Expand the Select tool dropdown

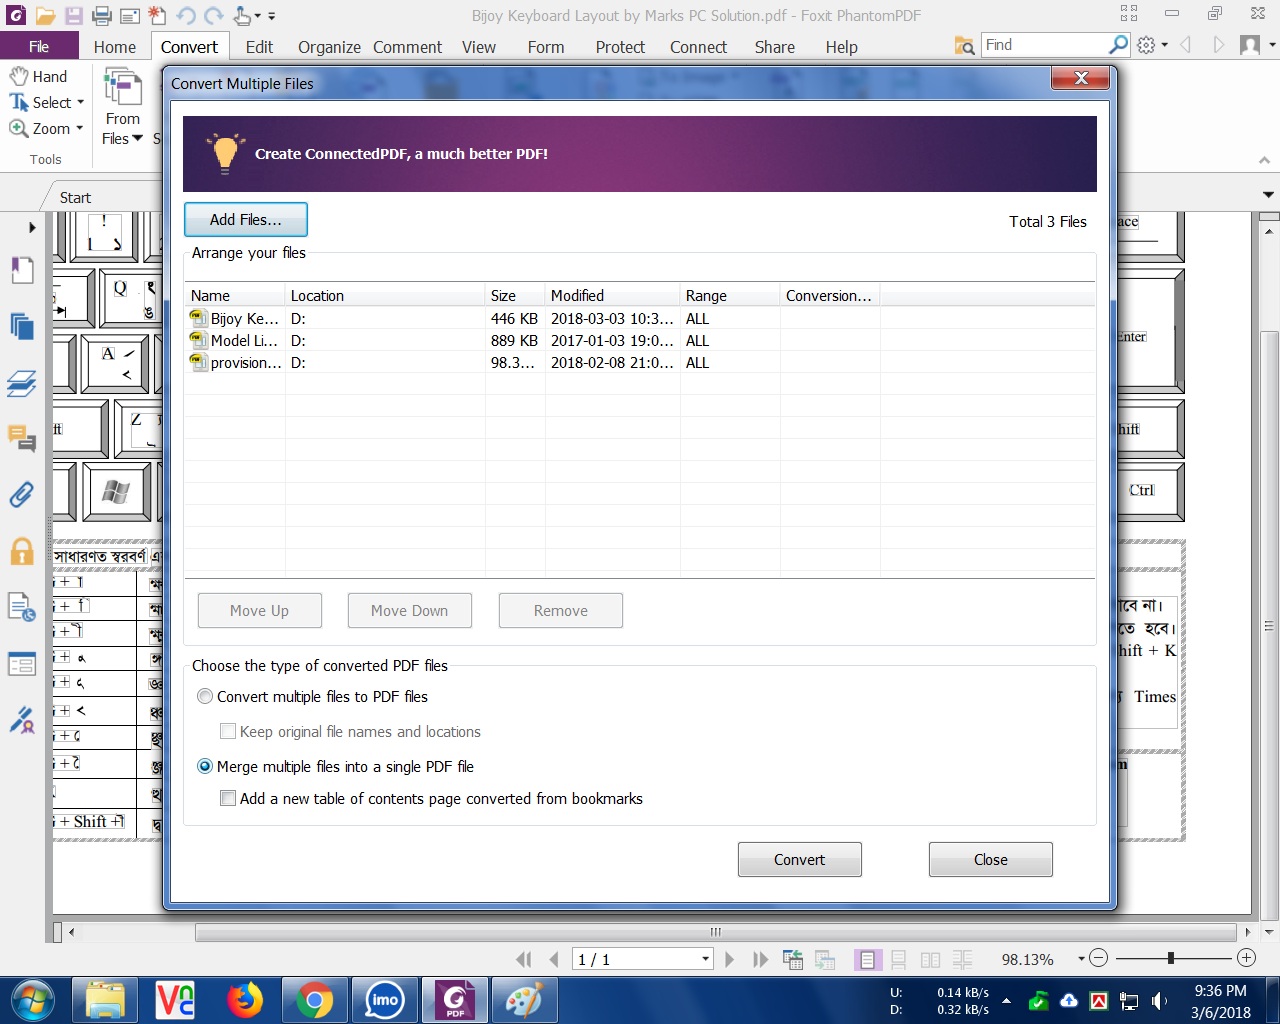pos(81,103)
